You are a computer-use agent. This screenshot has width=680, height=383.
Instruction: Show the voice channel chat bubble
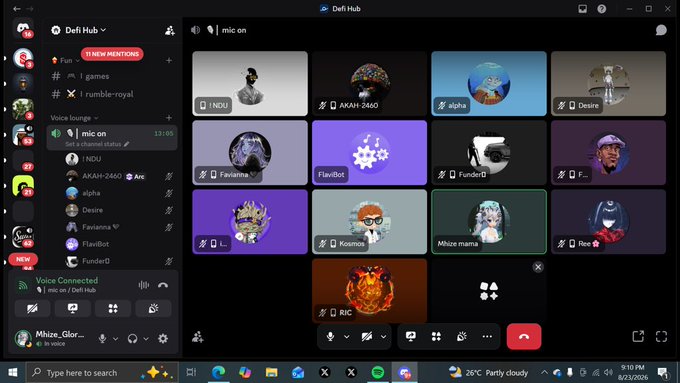(661, 30)
